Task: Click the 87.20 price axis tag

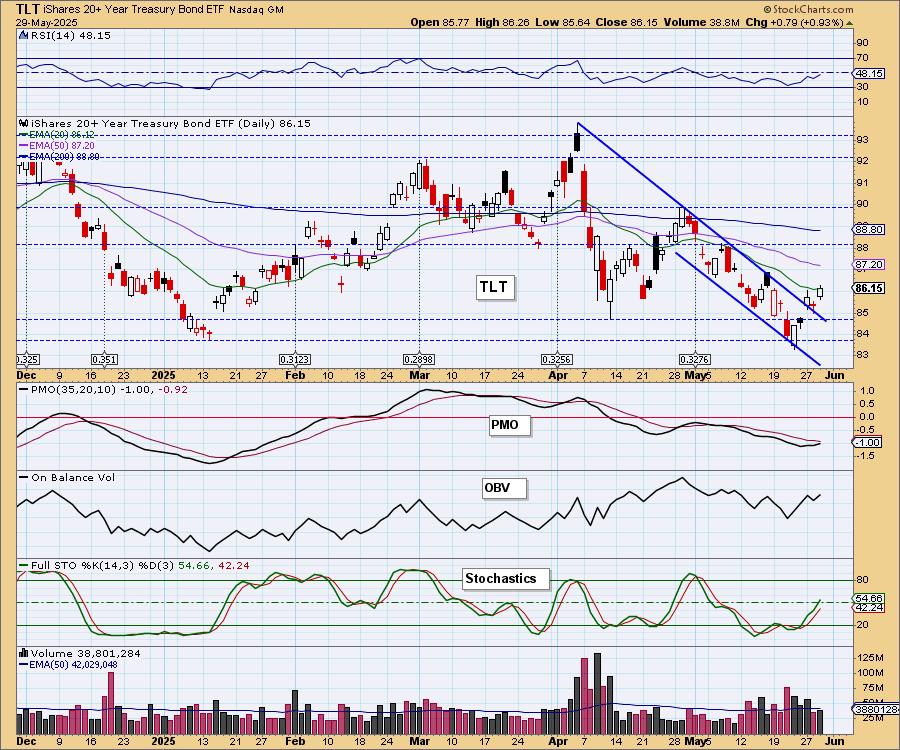Action: tap(868, 265)
